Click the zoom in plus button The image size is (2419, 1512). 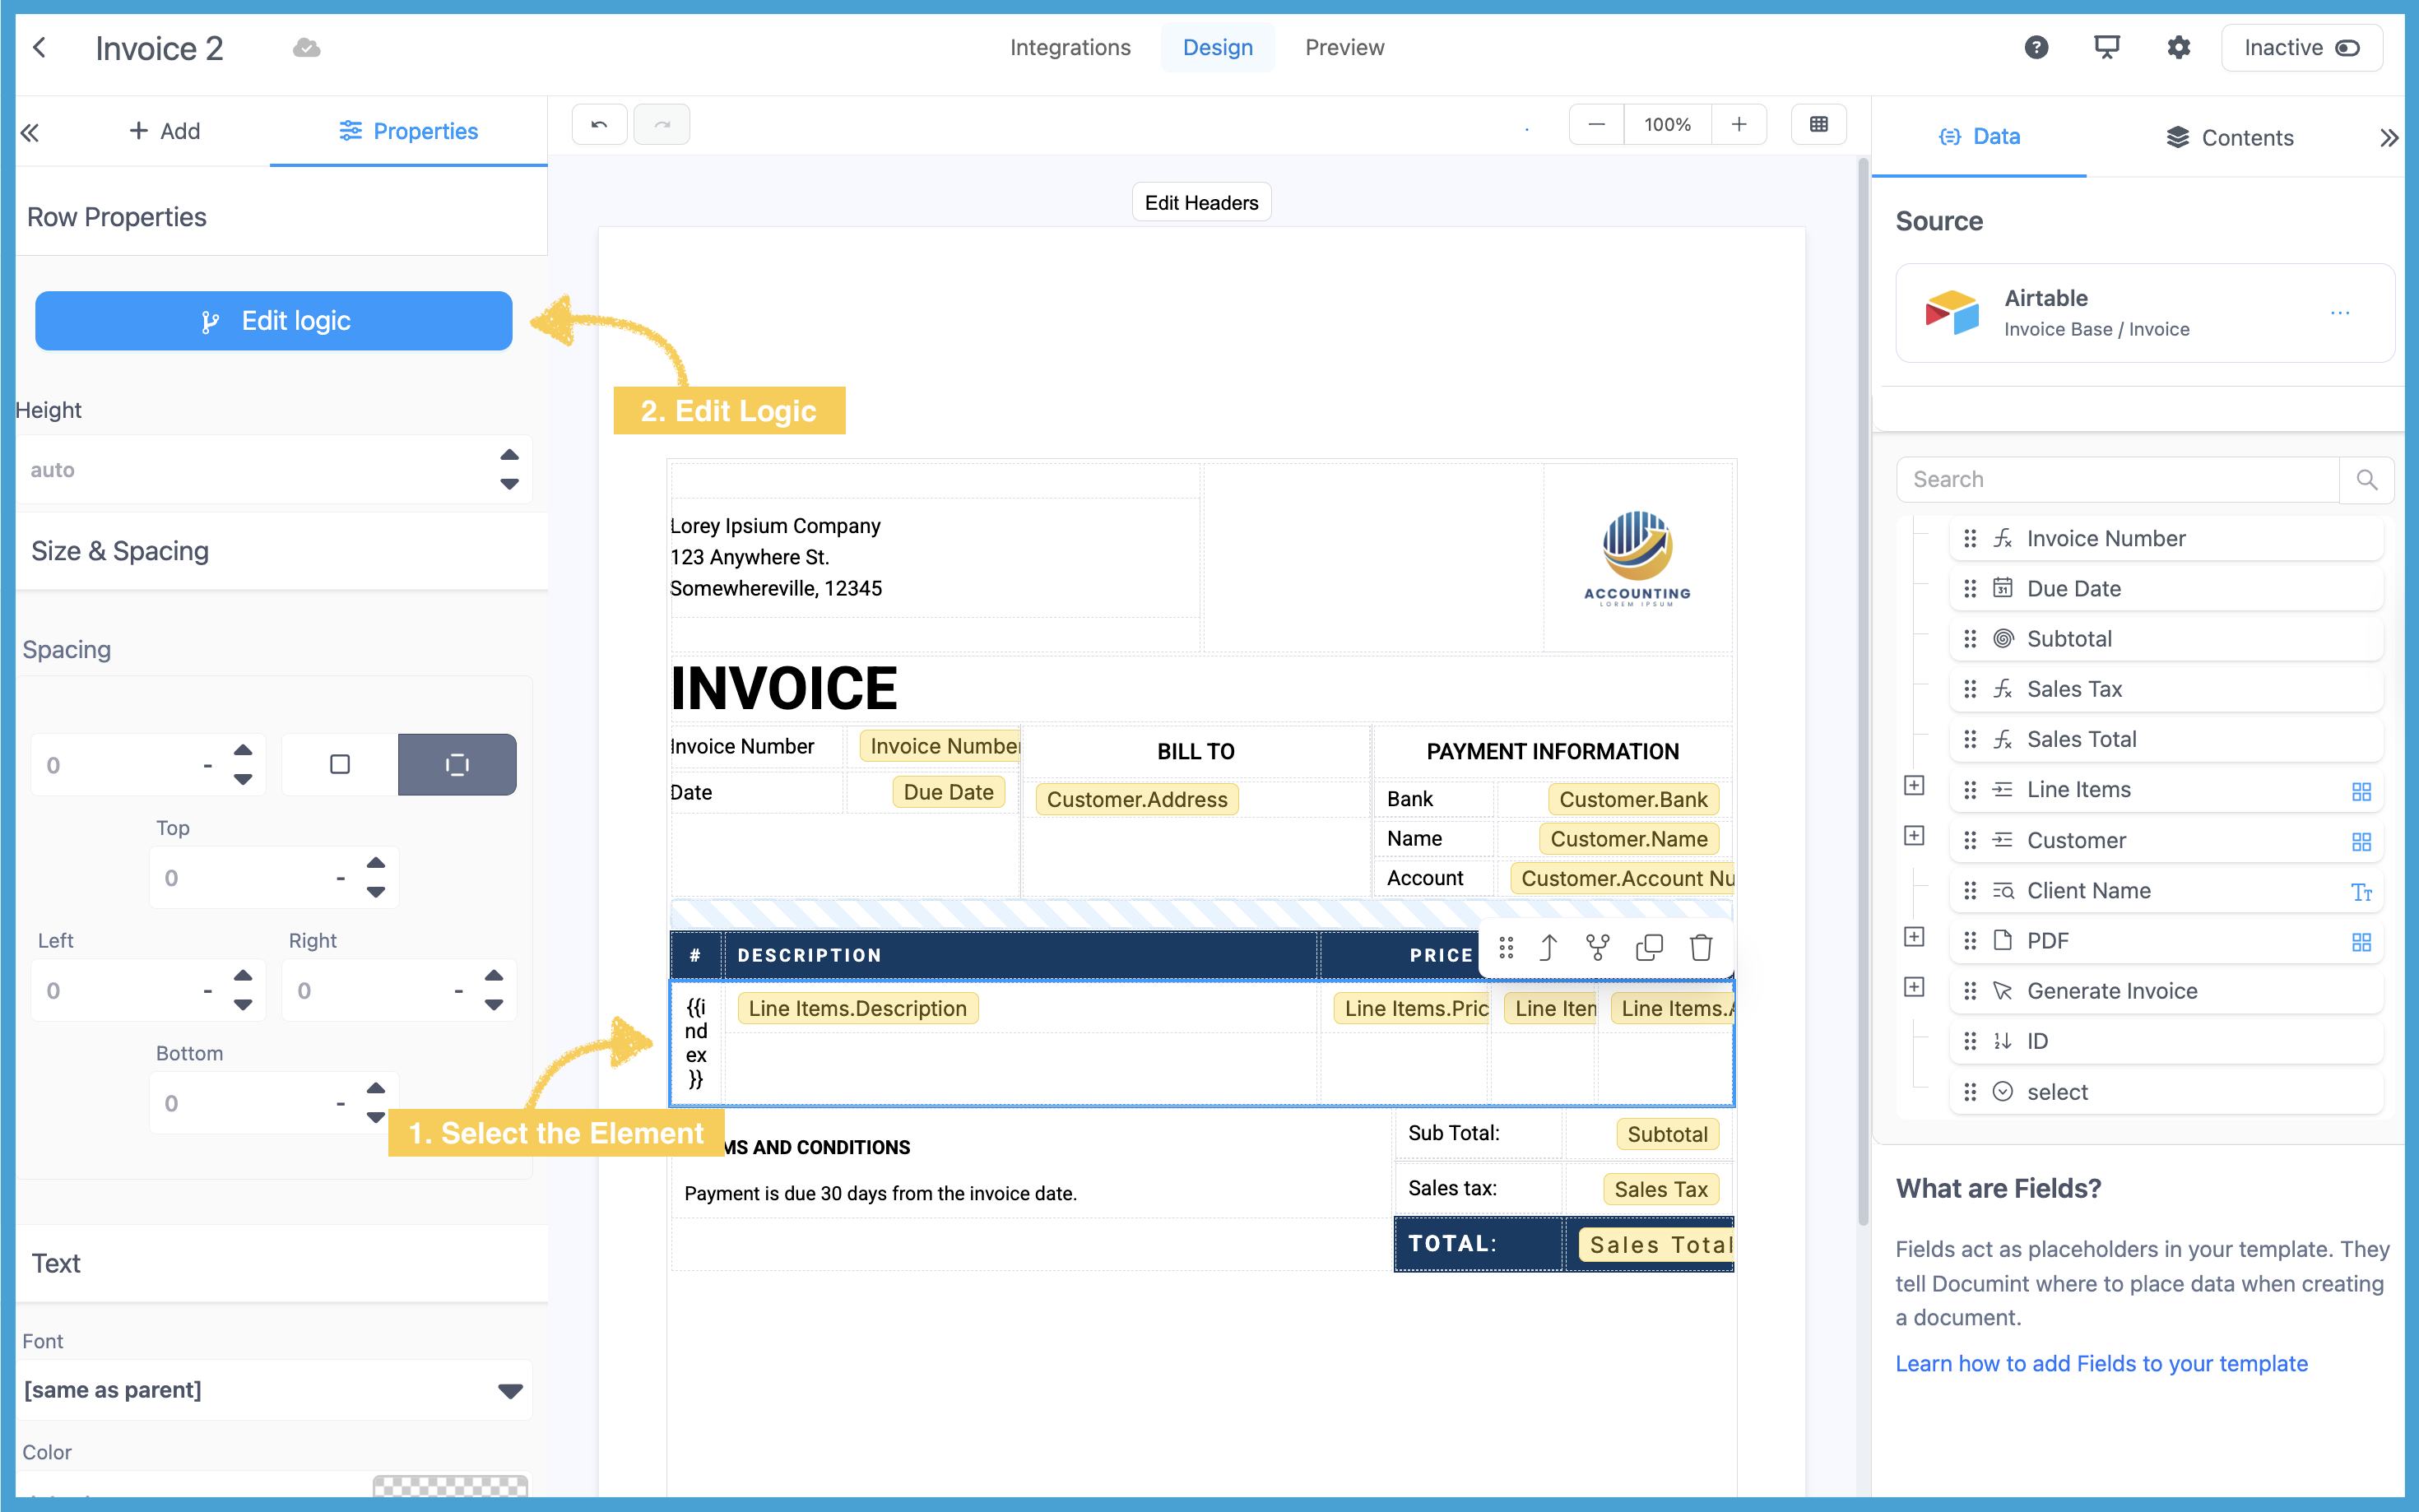pyautogui.click(x=1739, y=125)
